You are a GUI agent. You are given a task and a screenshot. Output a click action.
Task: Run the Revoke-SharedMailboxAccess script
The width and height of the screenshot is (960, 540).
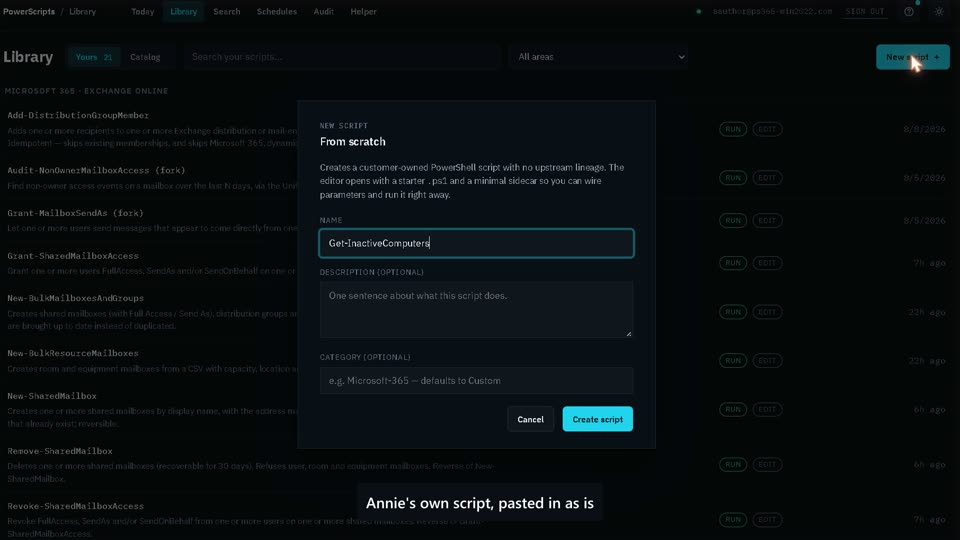[733, 519]
